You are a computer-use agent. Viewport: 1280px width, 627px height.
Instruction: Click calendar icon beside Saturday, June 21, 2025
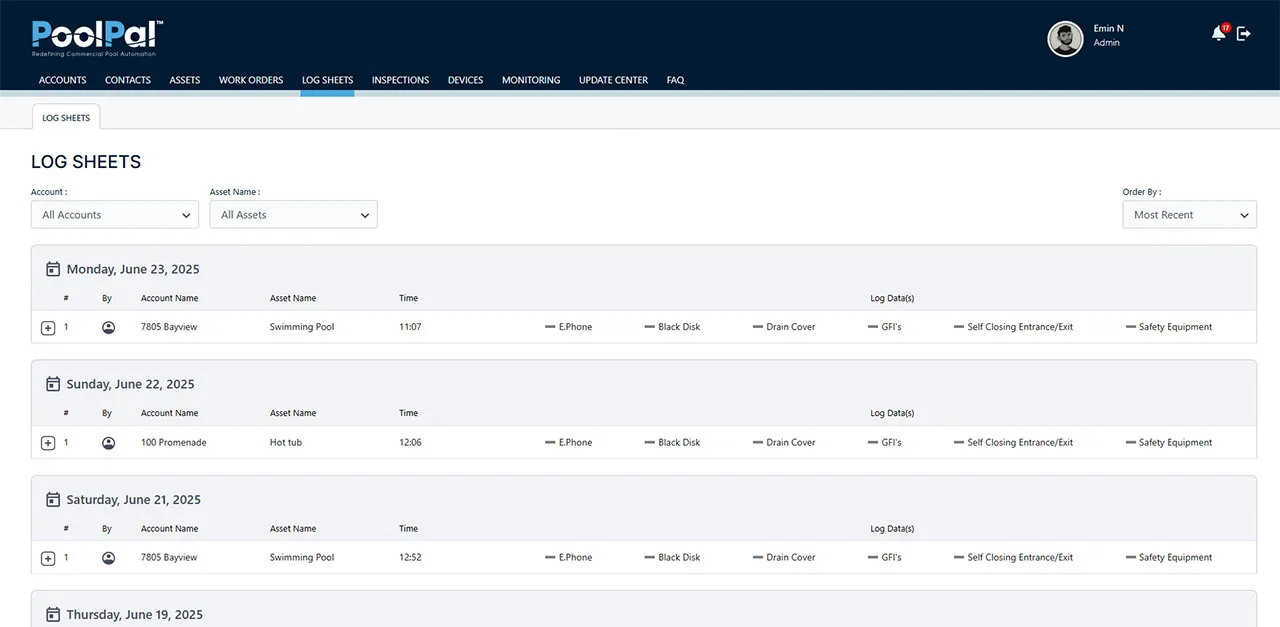click(x=53, y=500)
